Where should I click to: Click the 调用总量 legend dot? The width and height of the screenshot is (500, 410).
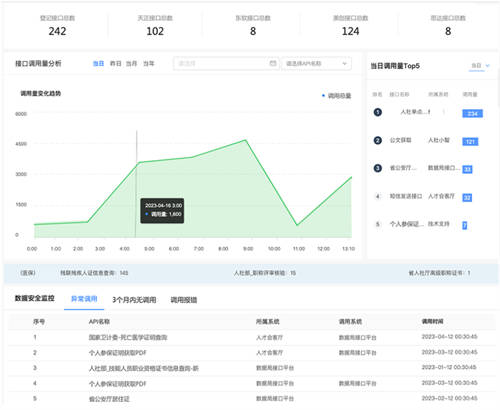(323, 96)
